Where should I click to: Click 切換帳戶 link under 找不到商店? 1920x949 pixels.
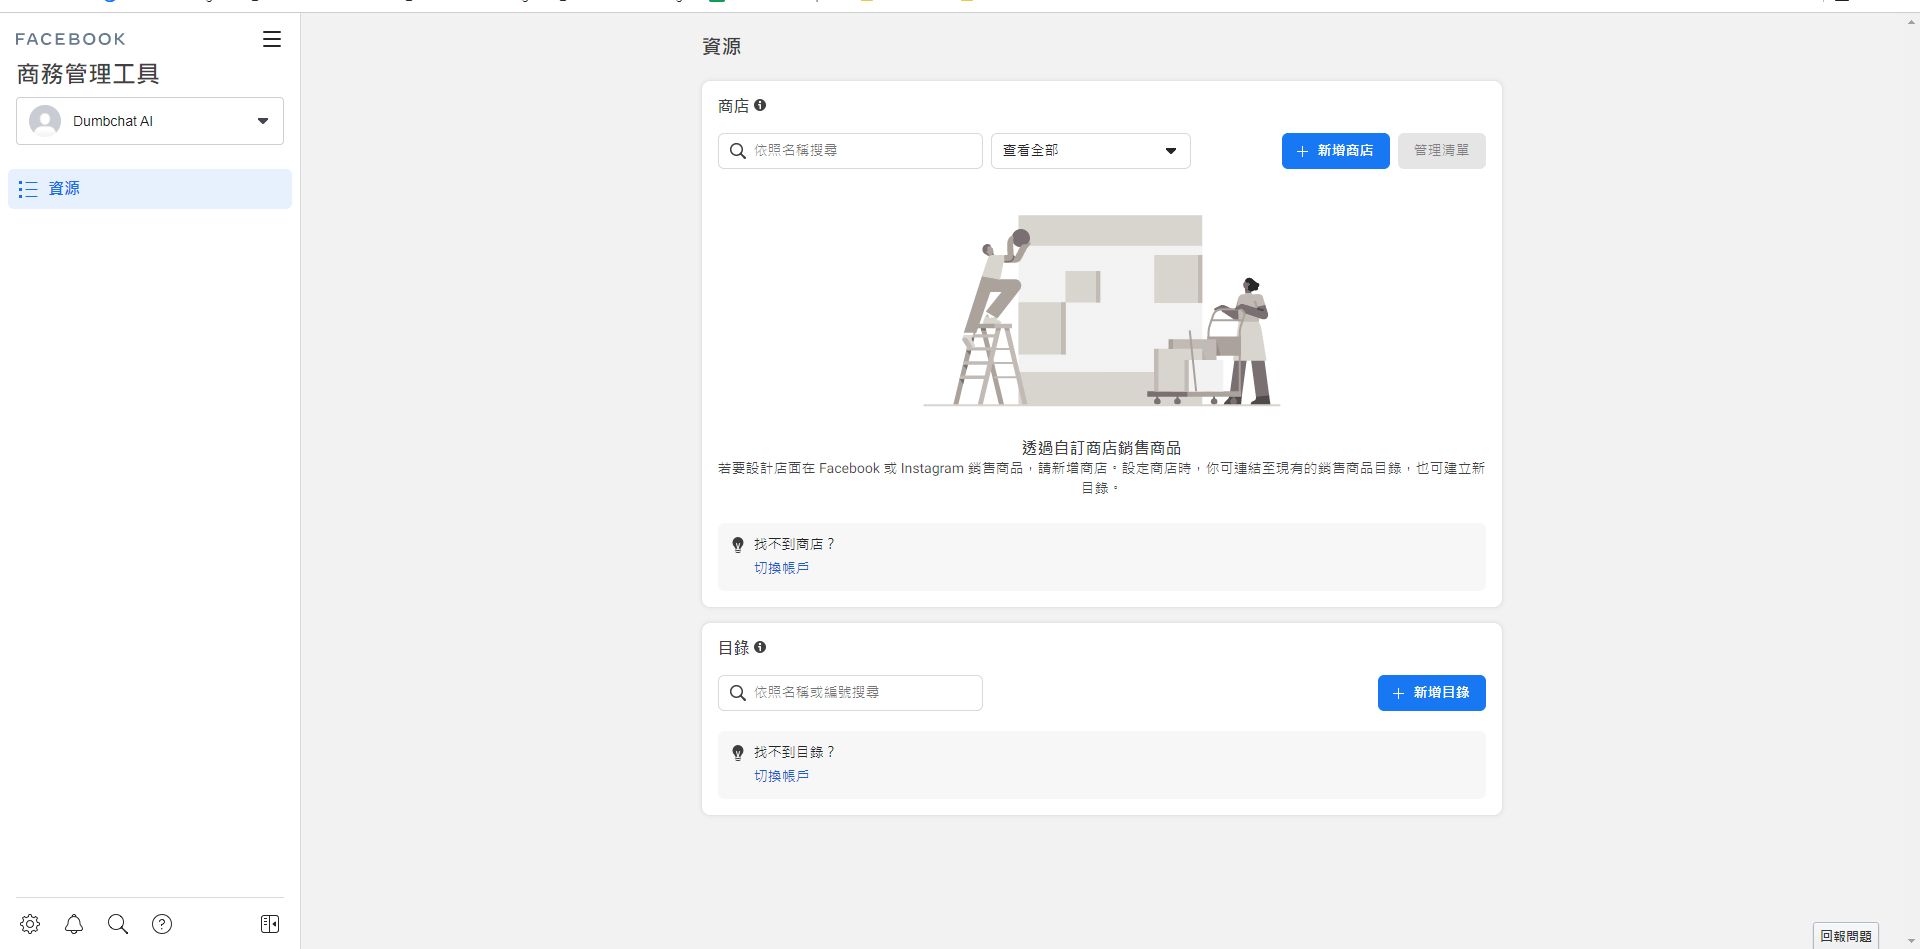(x=781, y=568)
